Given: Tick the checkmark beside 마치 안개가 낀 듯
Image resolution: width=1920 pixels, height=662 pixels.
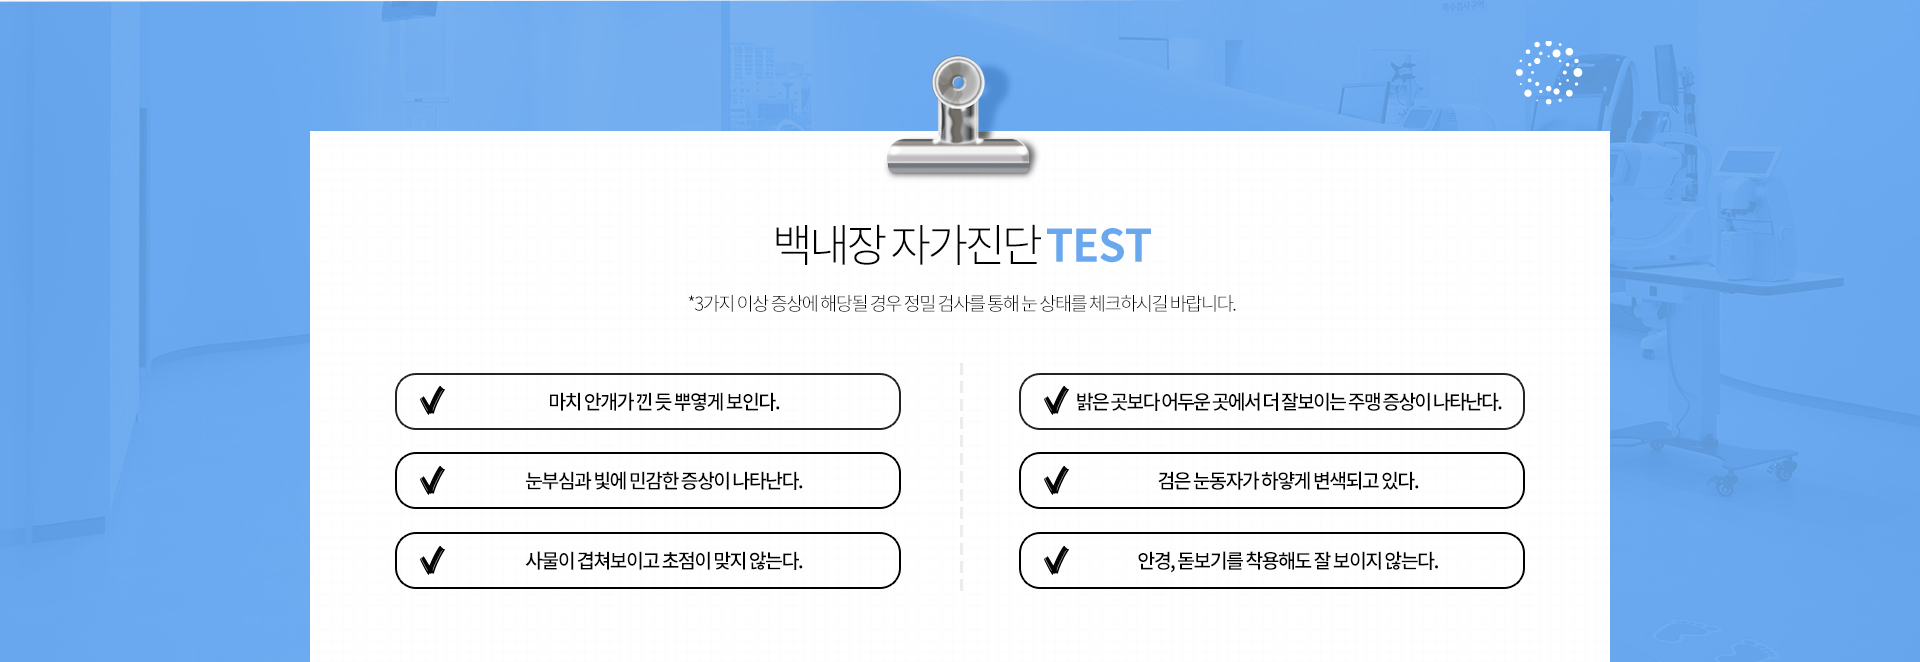Looking at the screenshot, I should (x=432, y=401).
